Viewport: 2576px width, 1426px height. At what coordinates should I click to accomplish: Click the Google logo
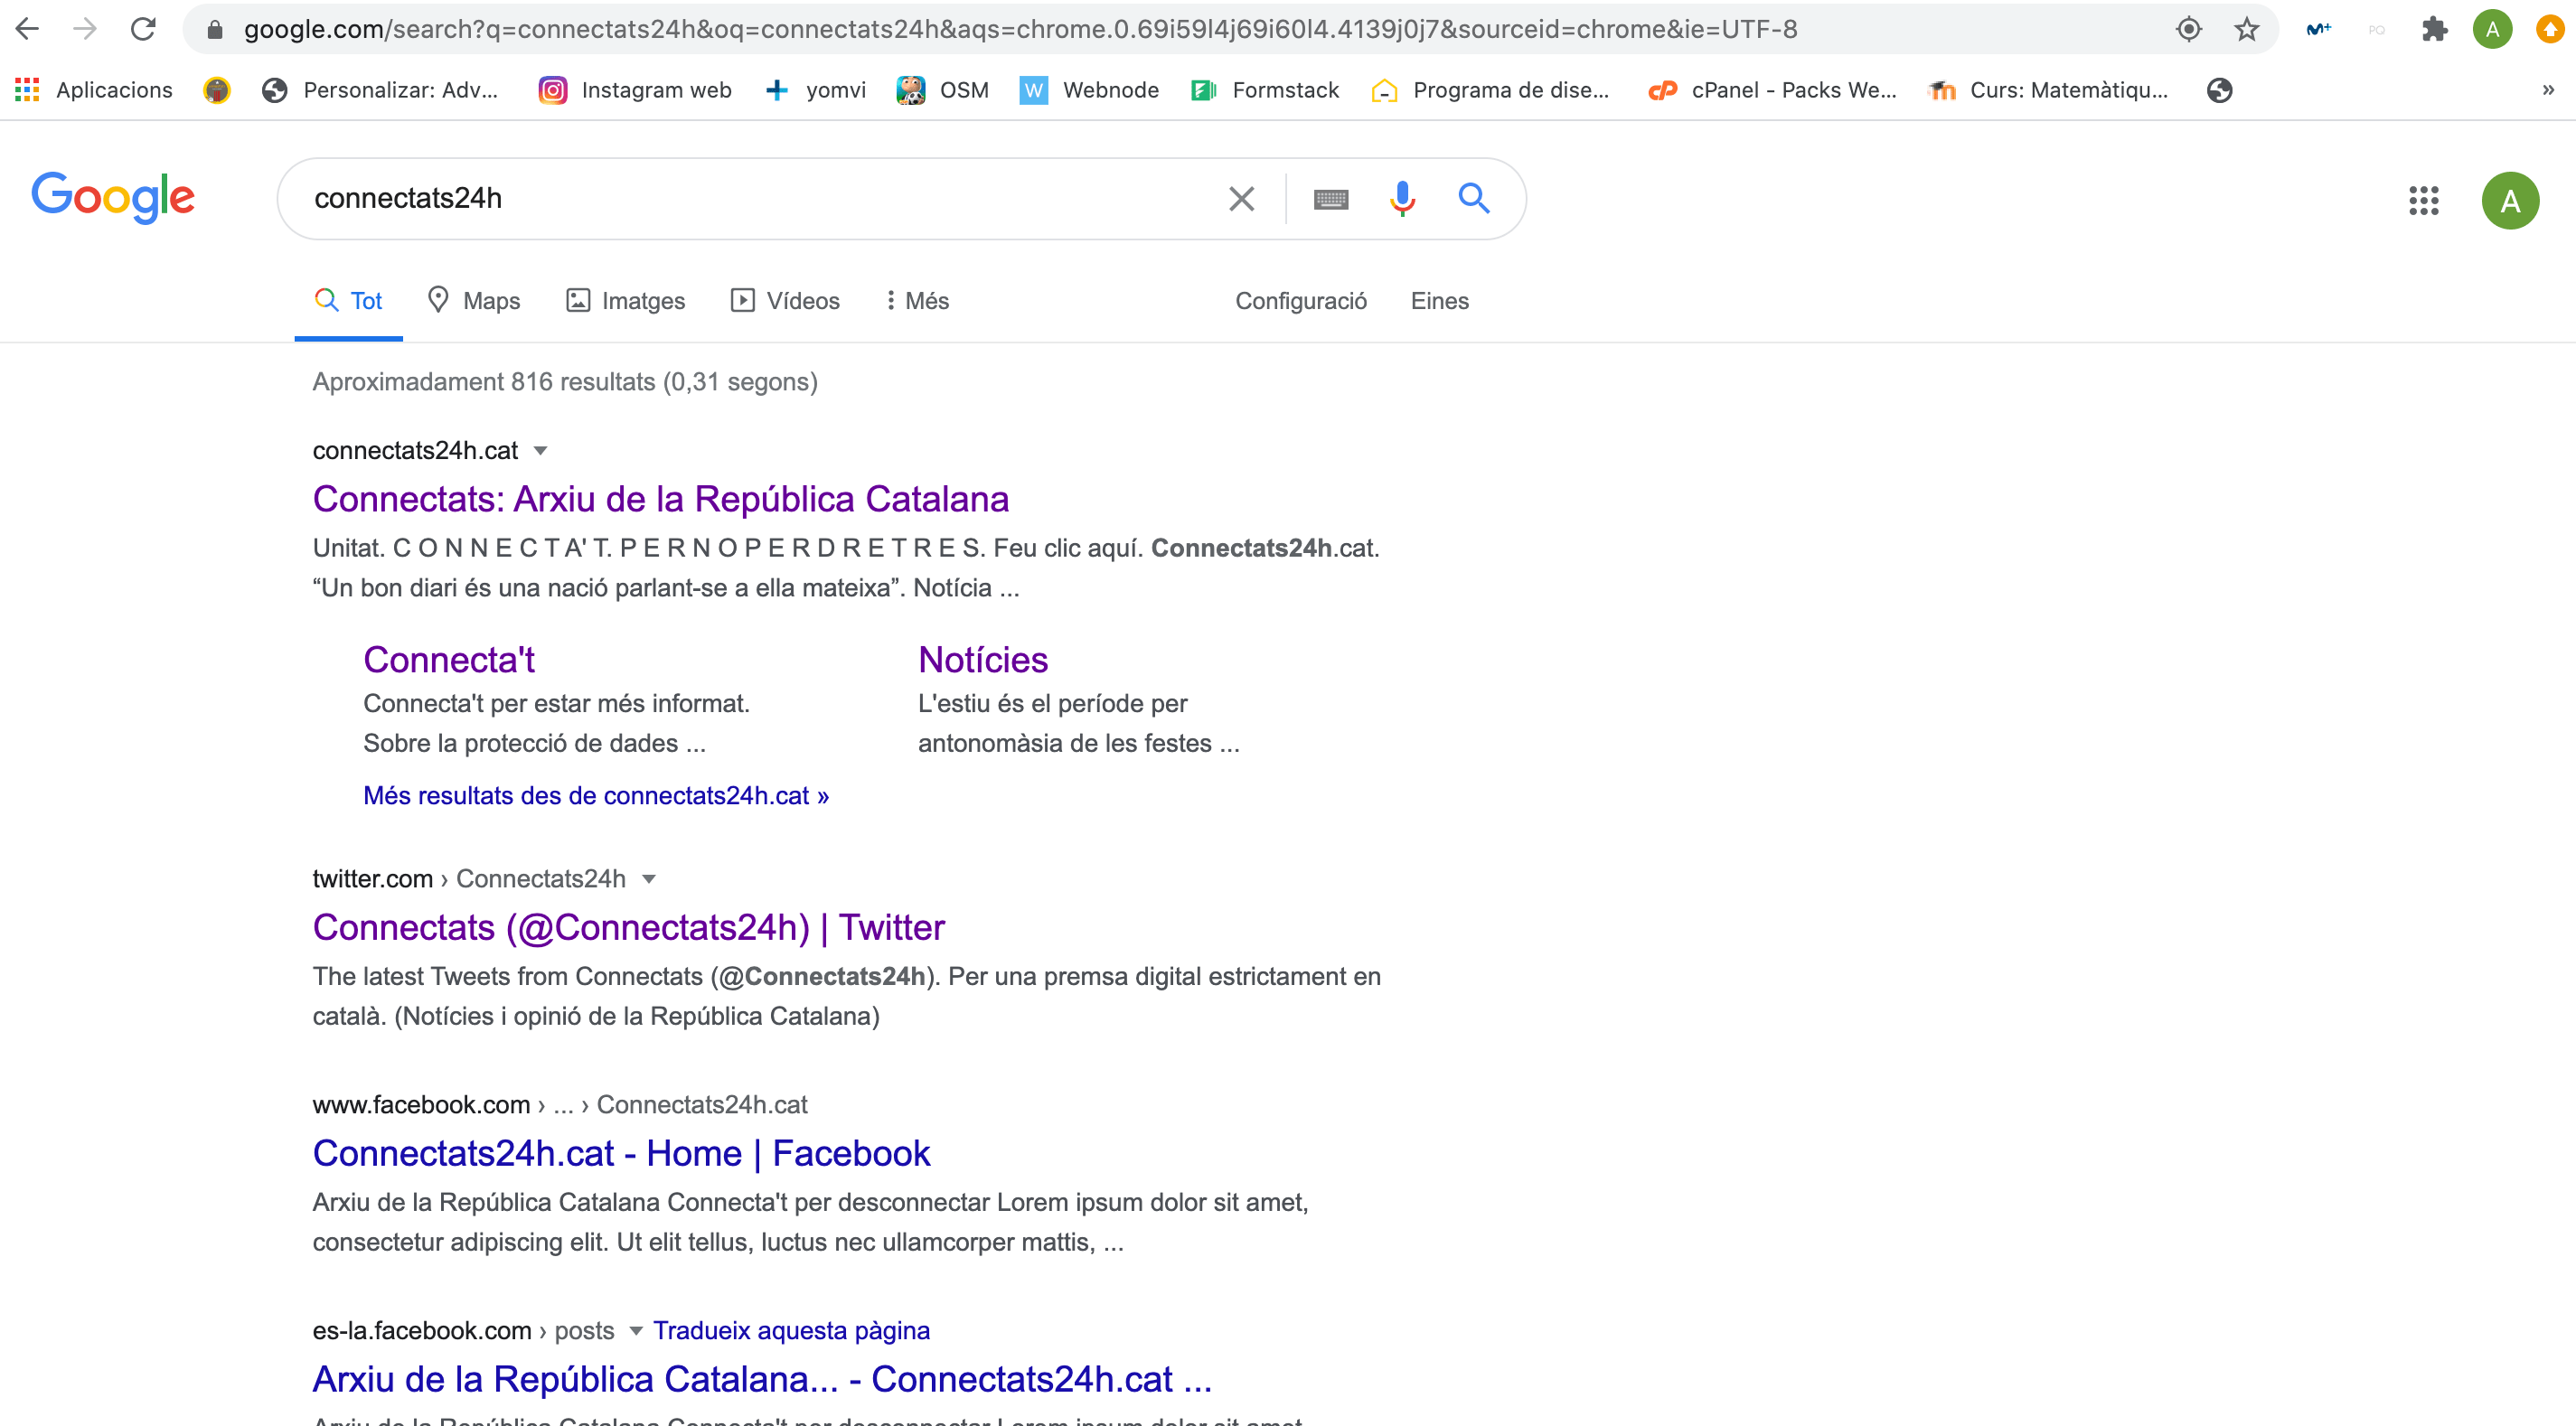113,197
